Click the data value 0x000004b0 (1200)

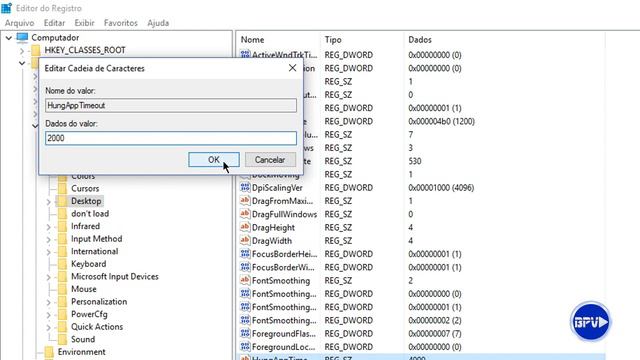pyautogui.click(x=441, y=121)
